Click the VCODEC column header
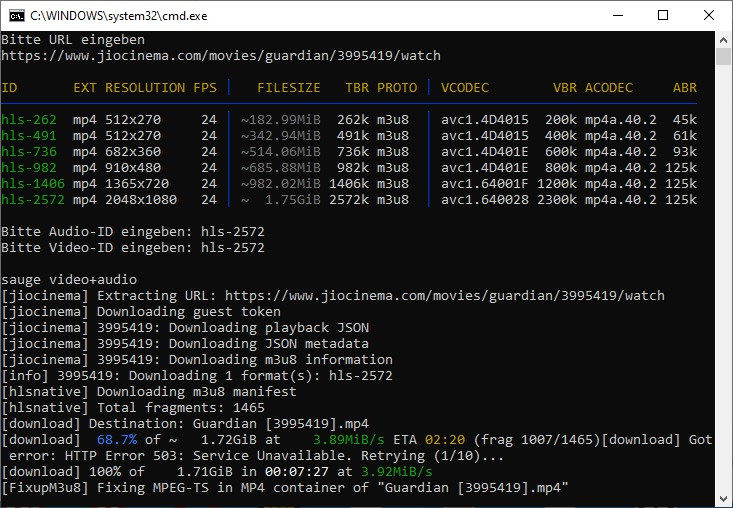Viewport: 733px width, 508px height. (x=465, y=88)
